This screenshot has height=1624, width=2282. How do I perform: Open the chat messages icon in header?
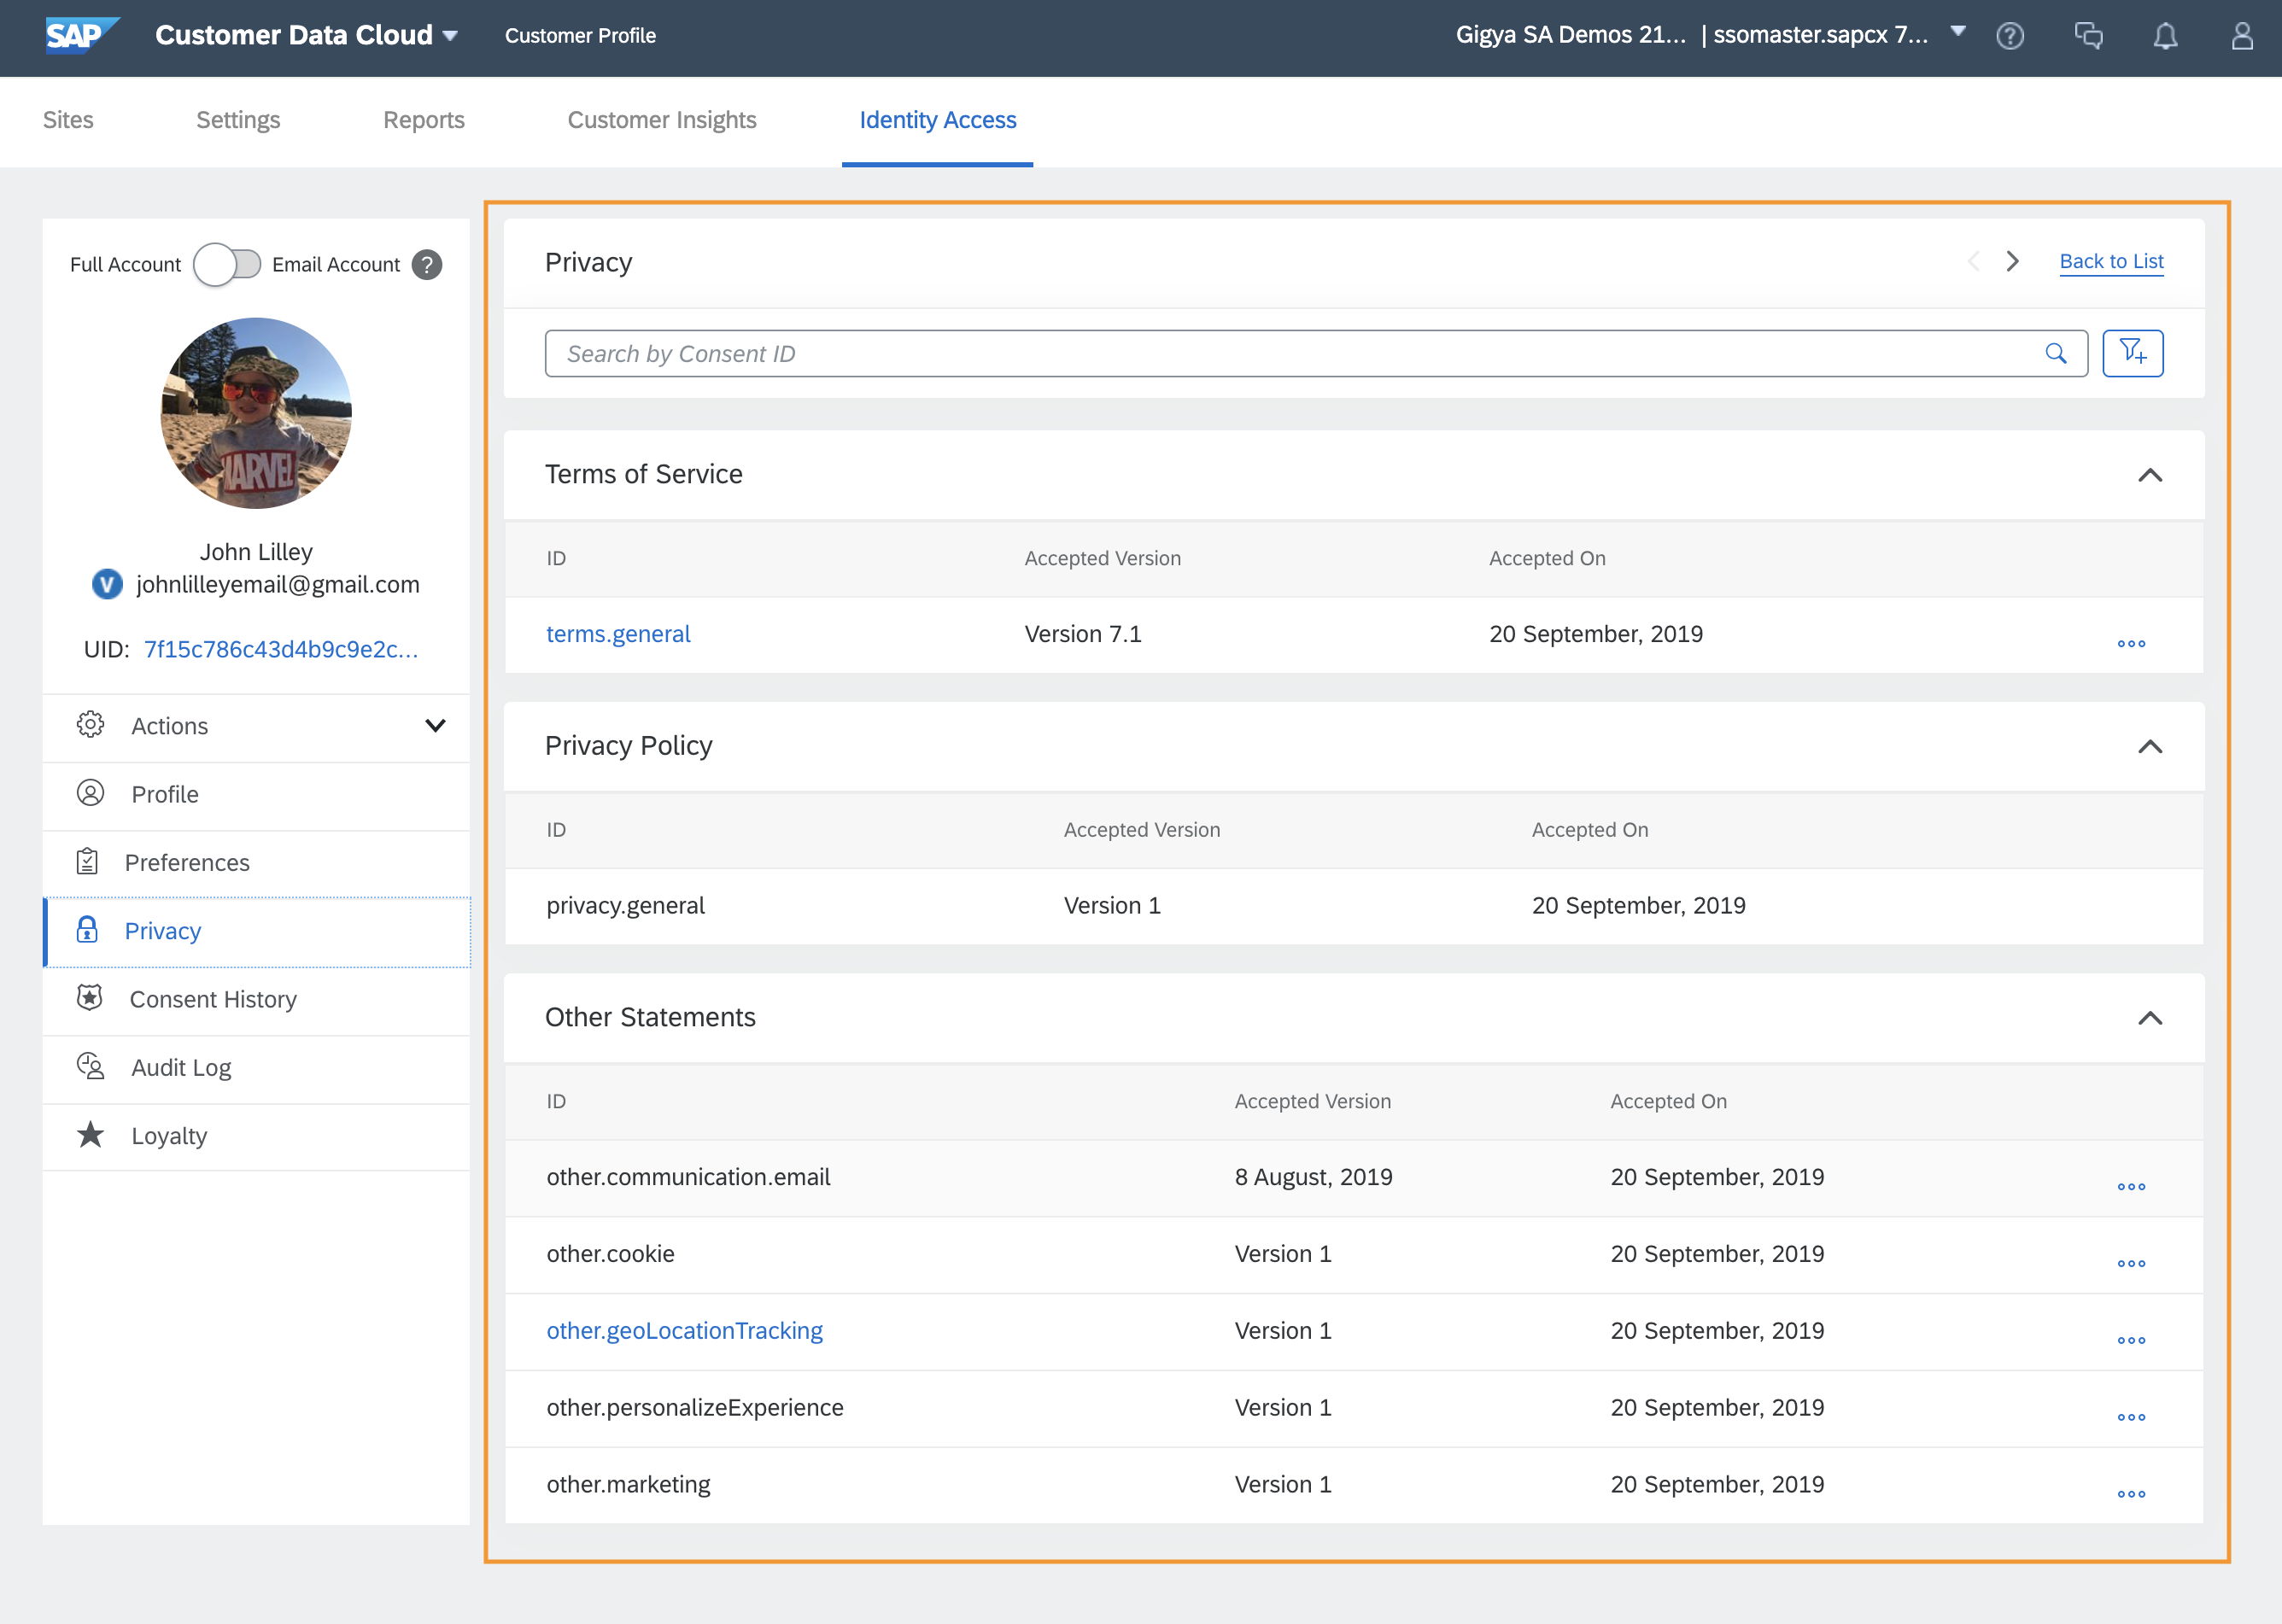point(2088,36)
